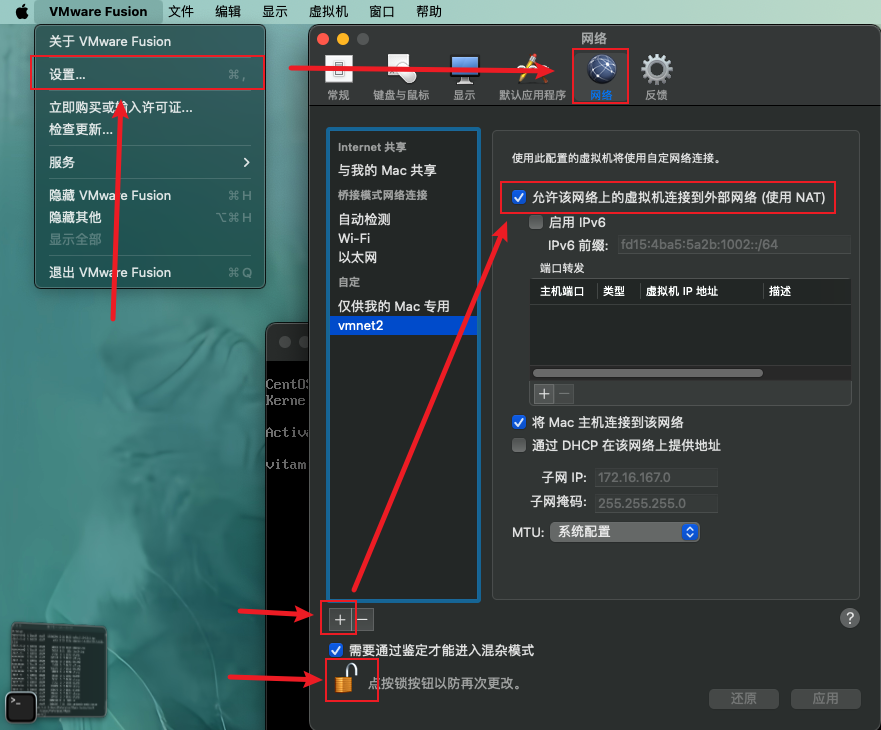Select 自动检测 bridged network

click(403, 219)
